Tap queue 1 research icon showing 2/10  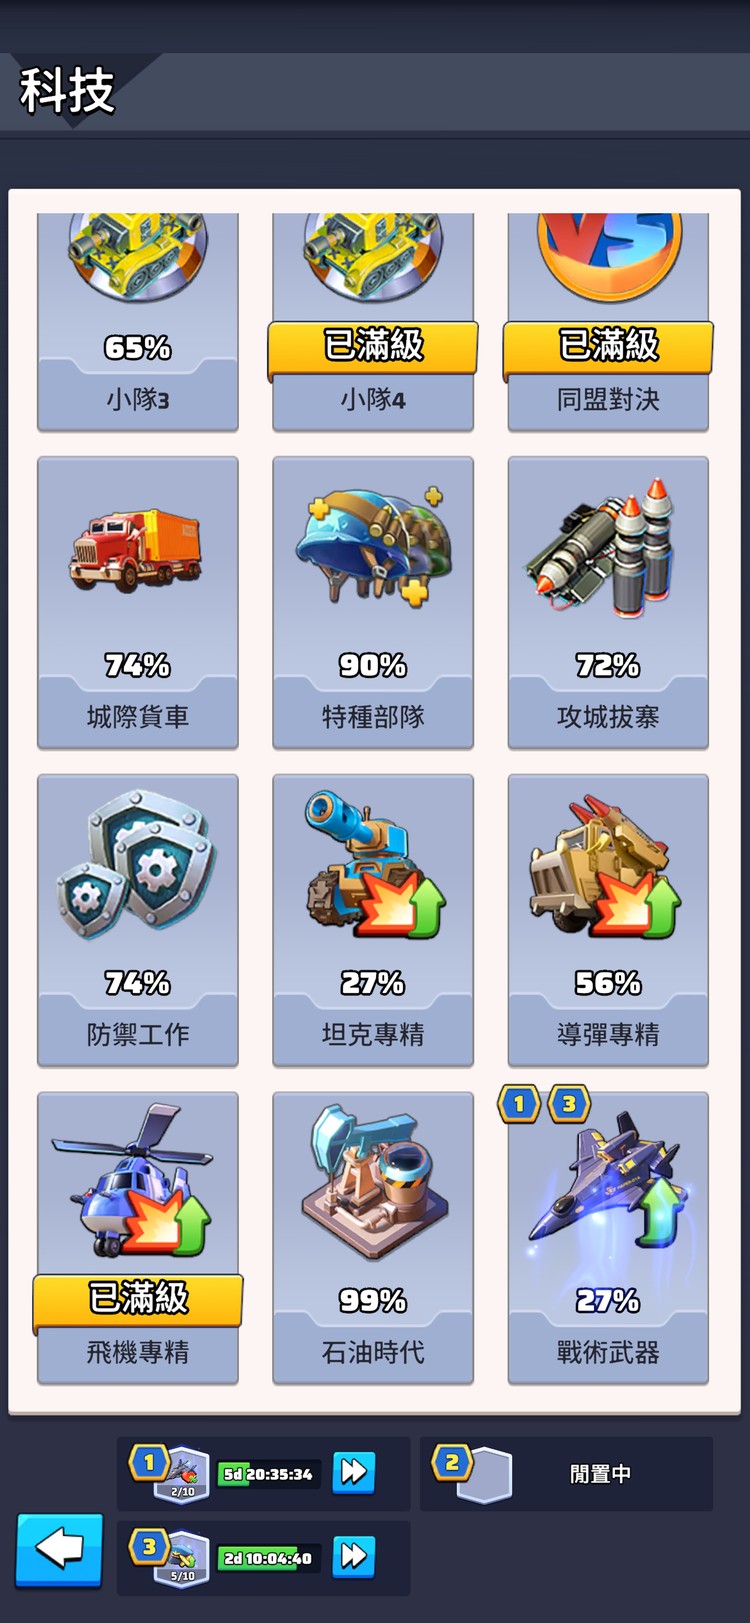[182, 1474]
